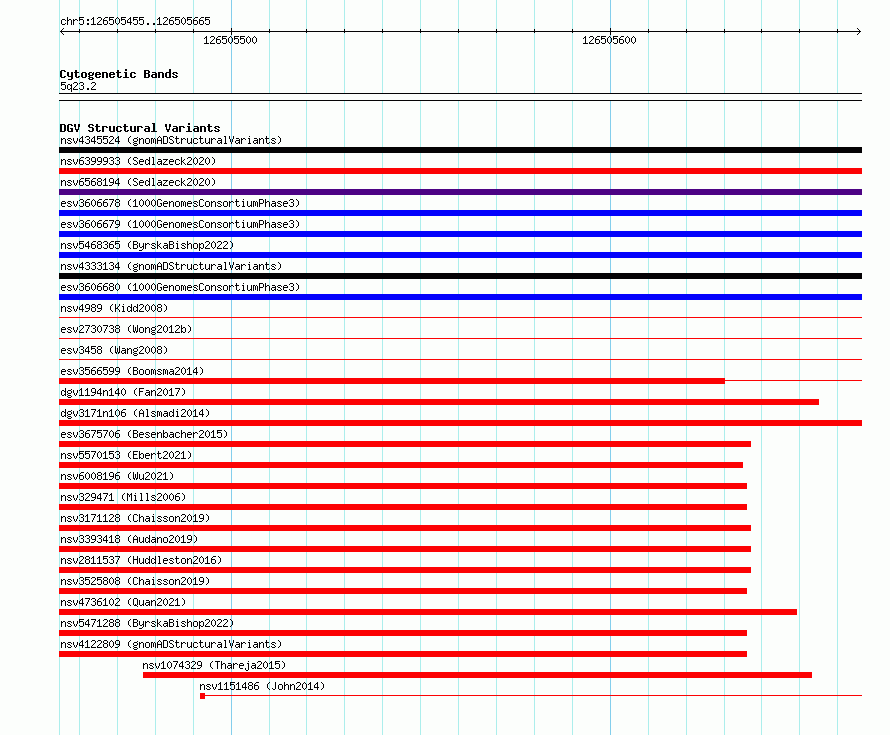Open nsv4333134 (gnomADStructuralVariants) label
The width and height of the screenshot is (890, 735).
[x=171, y=266]
